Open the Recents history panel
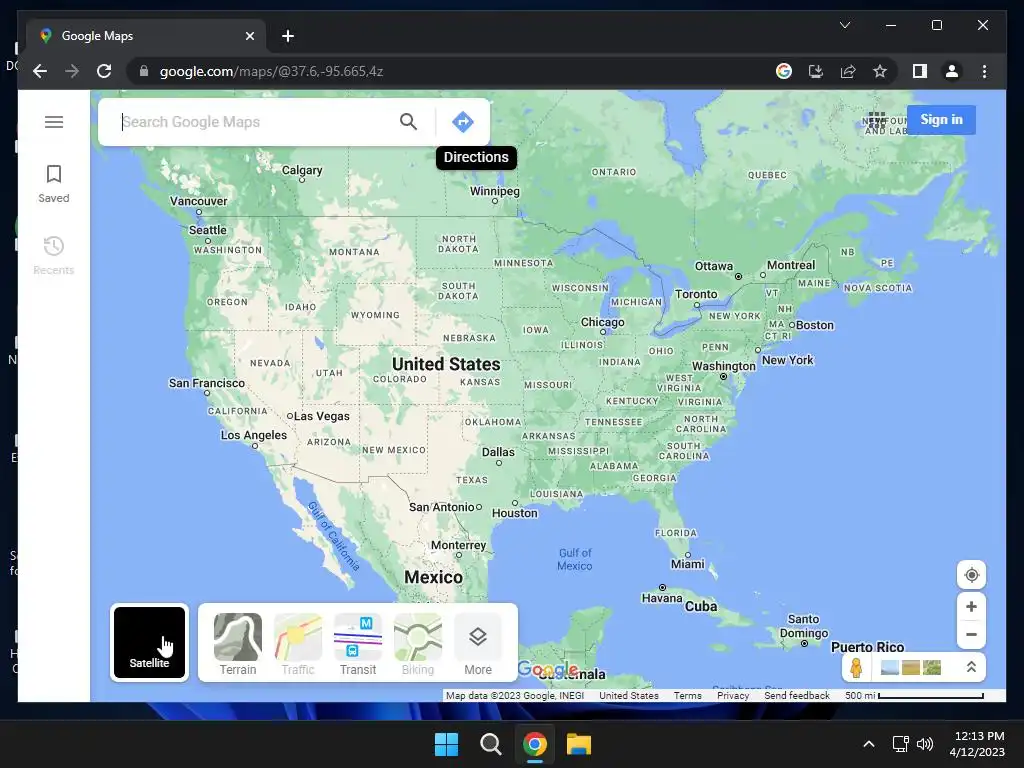The height and width of the screenshot is (768, 1024). tap(54, 256)
